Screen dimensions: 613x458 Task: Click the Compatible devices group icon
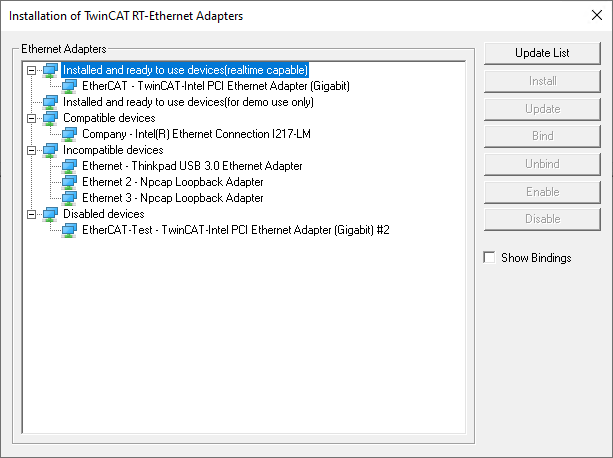click(x=51, y=118)
